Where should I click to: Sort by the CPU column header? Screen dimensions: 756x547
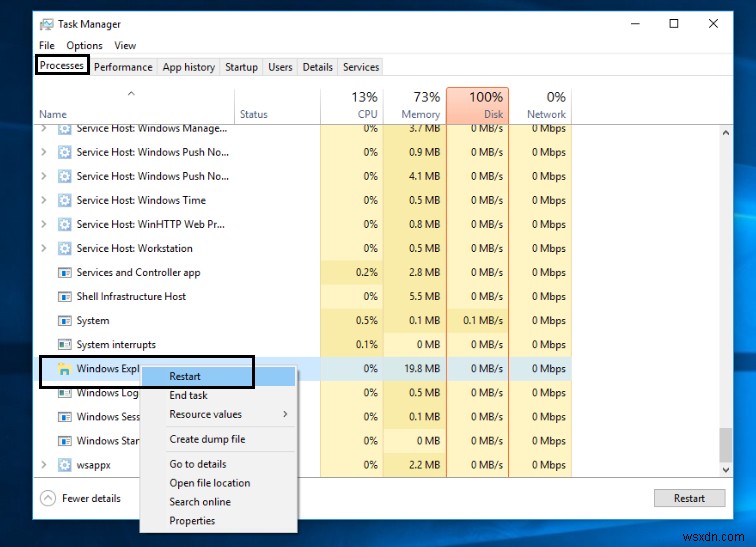click(351, 106)
